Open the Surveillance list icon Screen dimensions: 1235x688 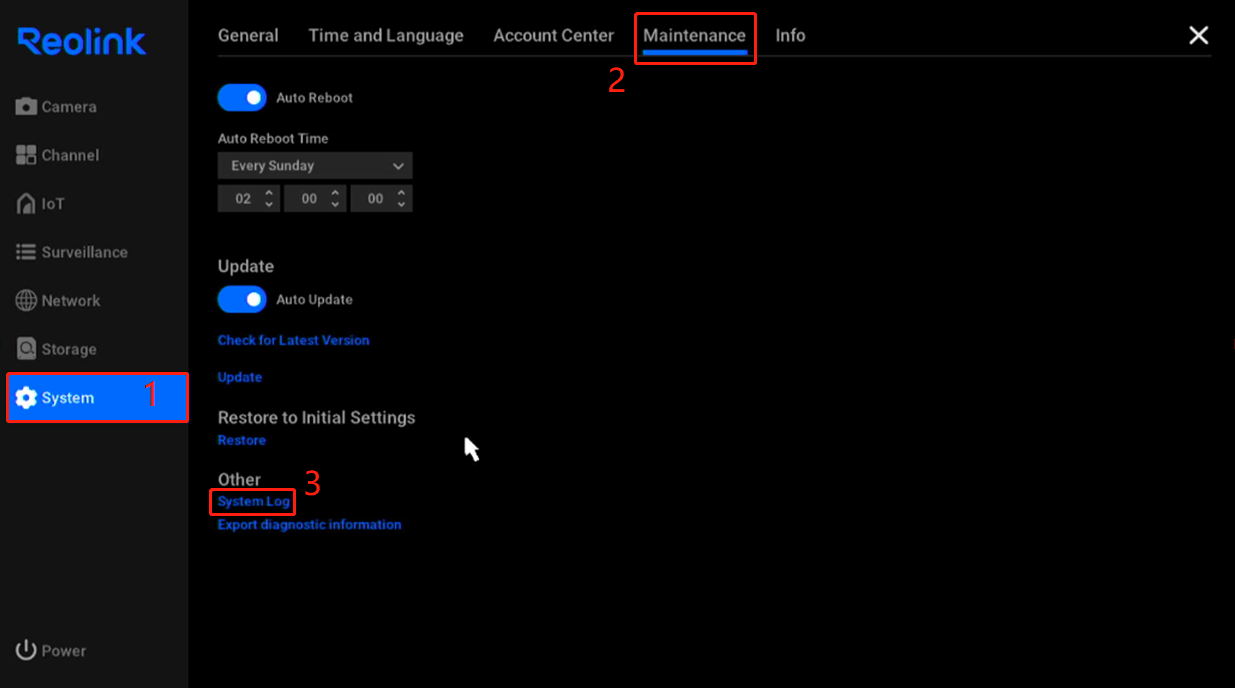26,252
